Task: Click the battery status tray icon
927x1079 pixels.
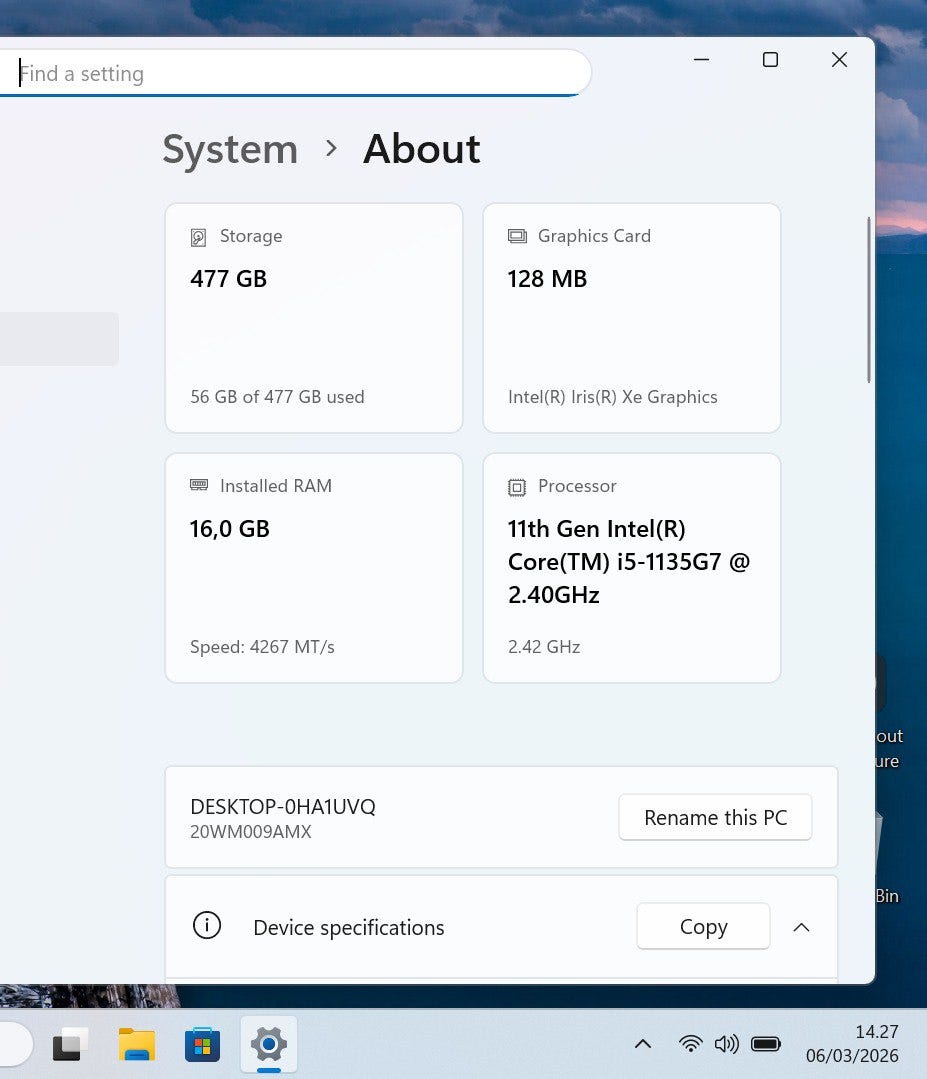Action: point(766,1044)
